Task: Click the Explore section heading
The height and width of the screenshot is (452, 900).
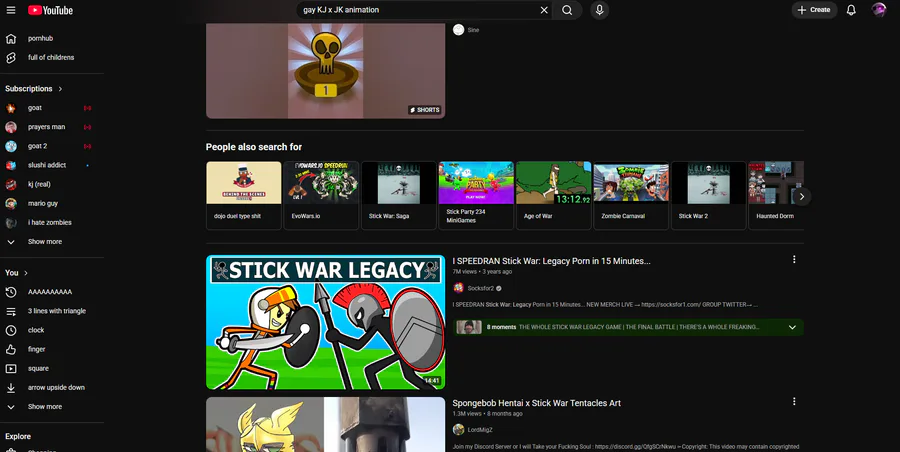Action: point(18,436)
